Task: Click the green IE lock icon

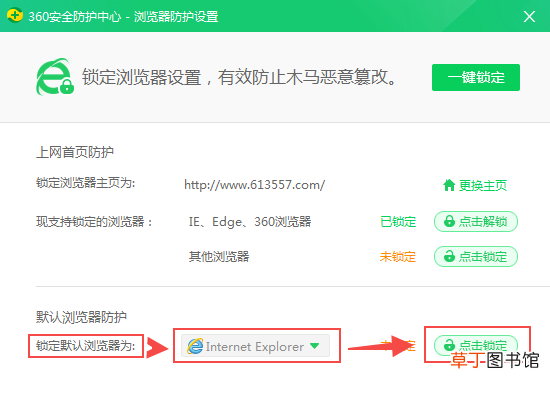Action: (x=55, y=77)
